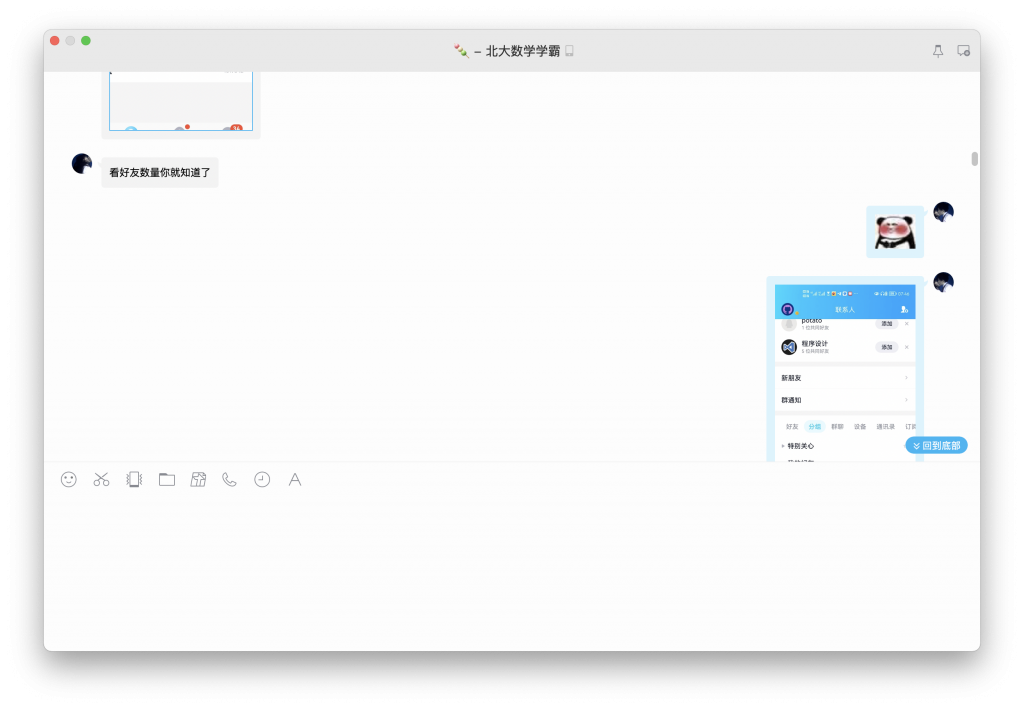The height and width of the screenshot is (709, 1024).
Task: Click the red packet gift icon
Action: [x=198, y=480]
